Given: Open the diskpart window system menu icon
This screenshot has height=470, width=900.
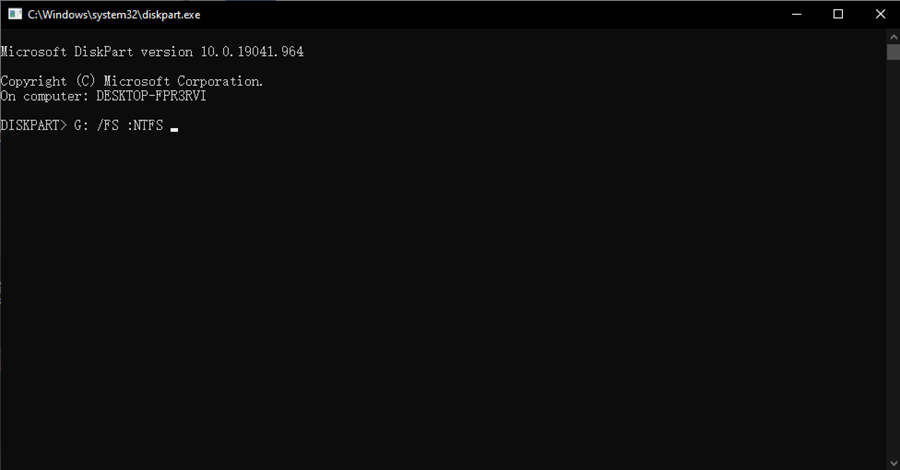Looking at the screenshot, I should tap(15, 14).
